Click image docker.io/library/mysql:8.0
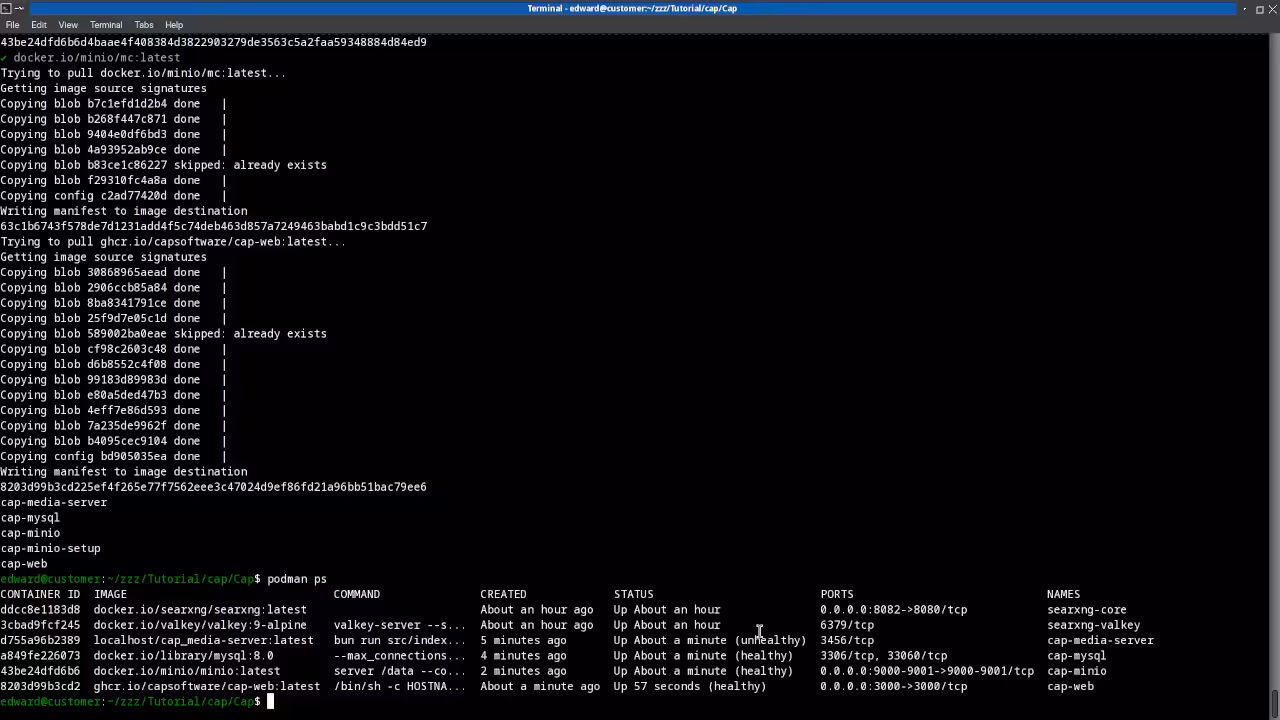1280x720 pixels. [184, 656]
